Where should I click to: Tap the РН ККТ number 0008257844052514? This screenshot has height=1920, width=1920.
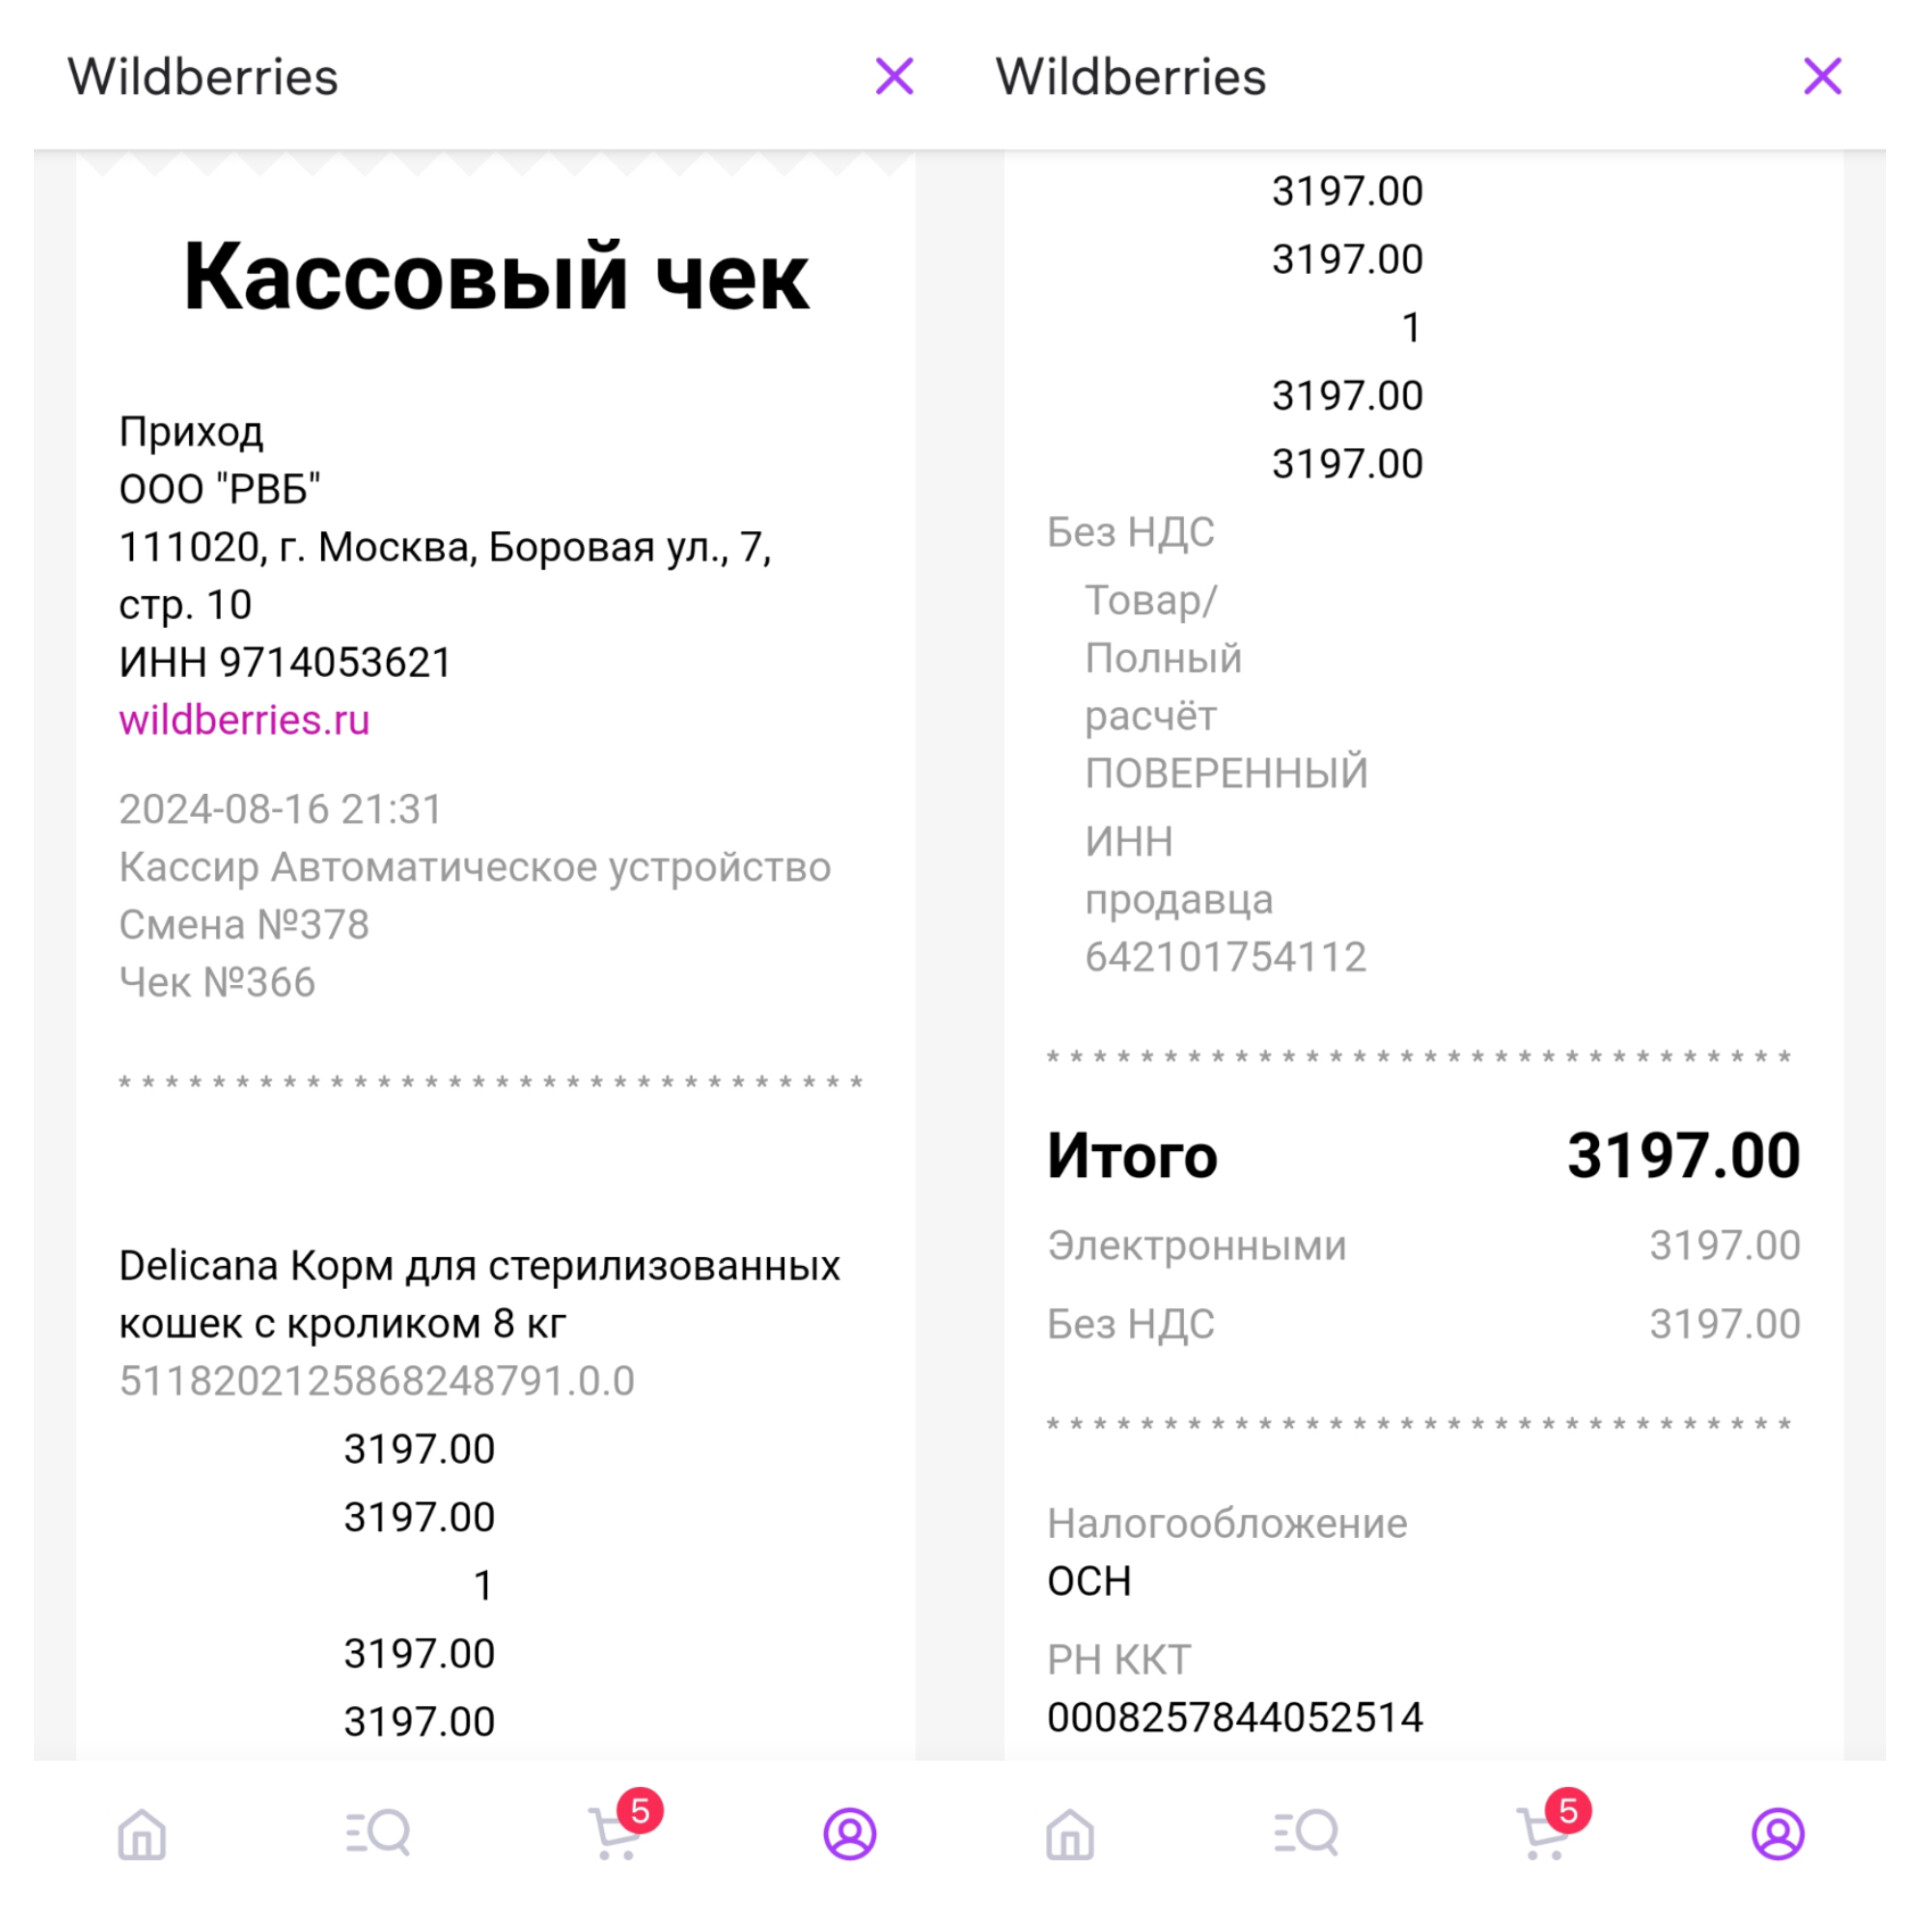1234,1717
